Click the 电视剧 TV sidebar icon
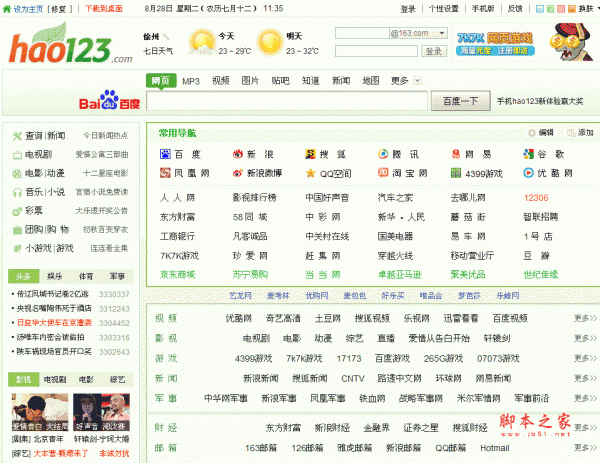 (x=17, y=155)
